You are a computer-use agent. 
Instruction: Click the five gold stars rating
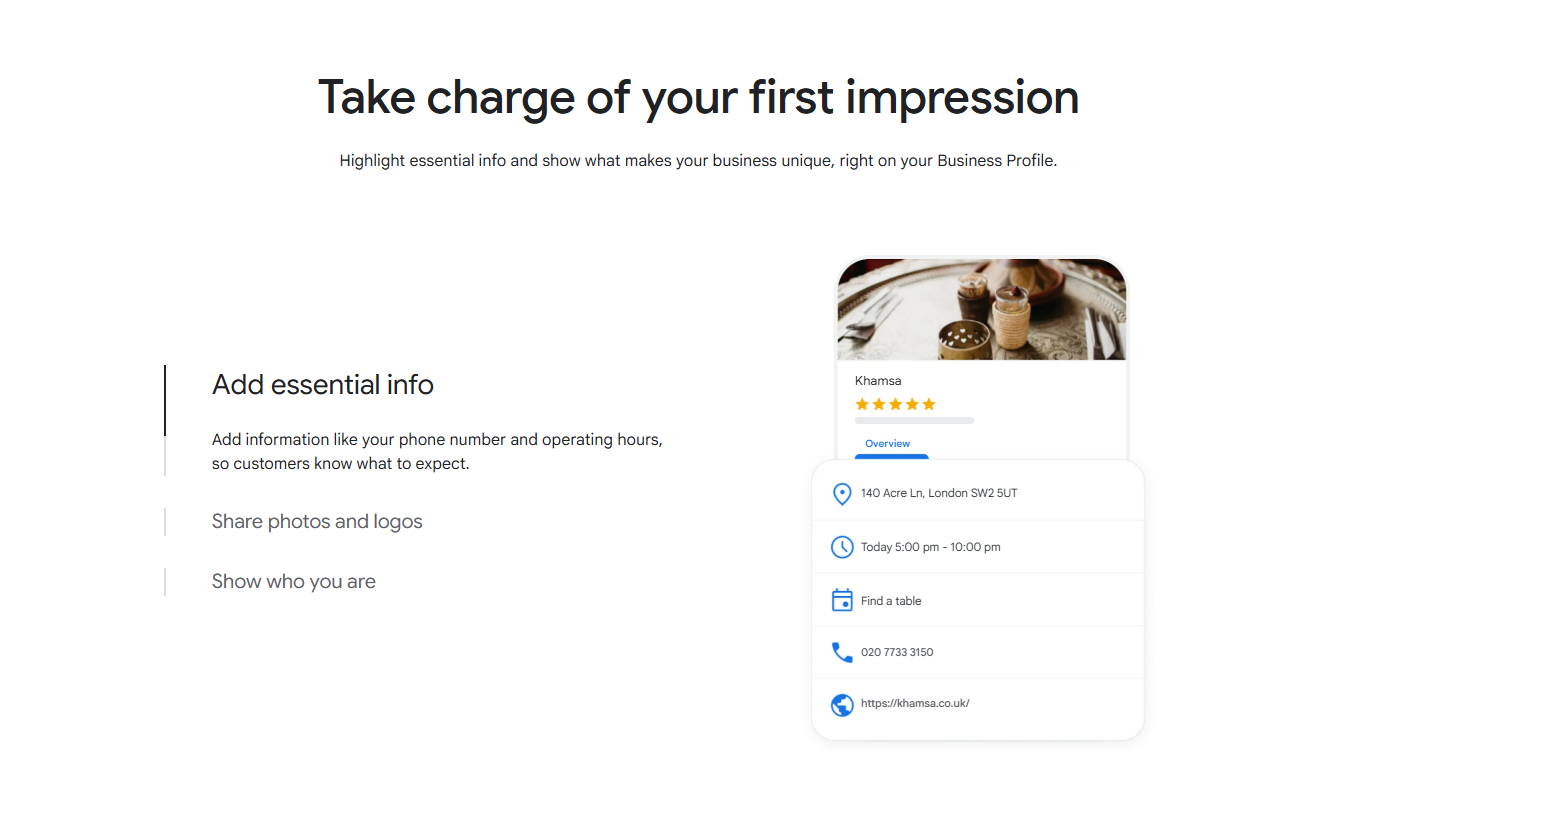[895, 404]
